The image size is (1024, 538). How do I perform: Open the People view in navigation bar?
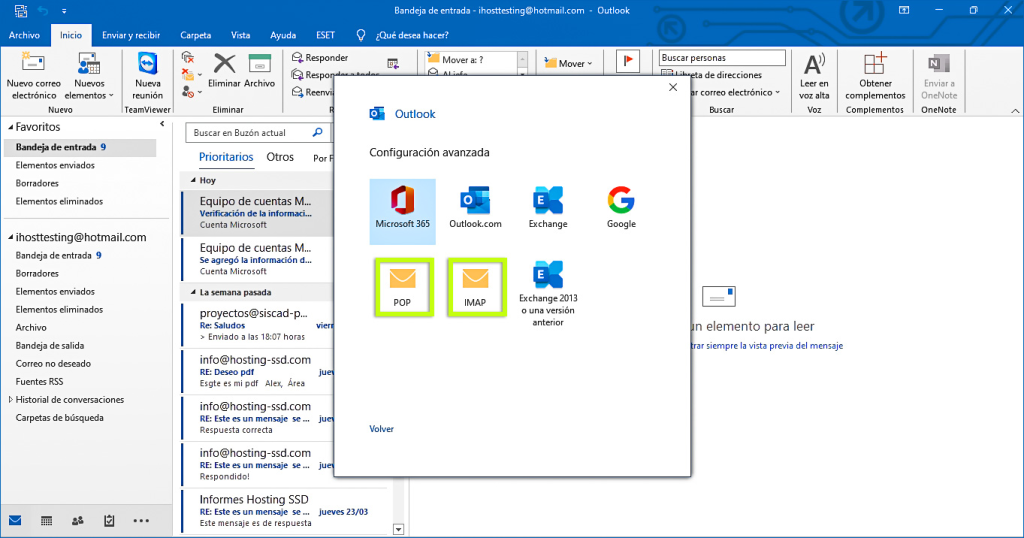pyautogui.click(x=78, y=521)
